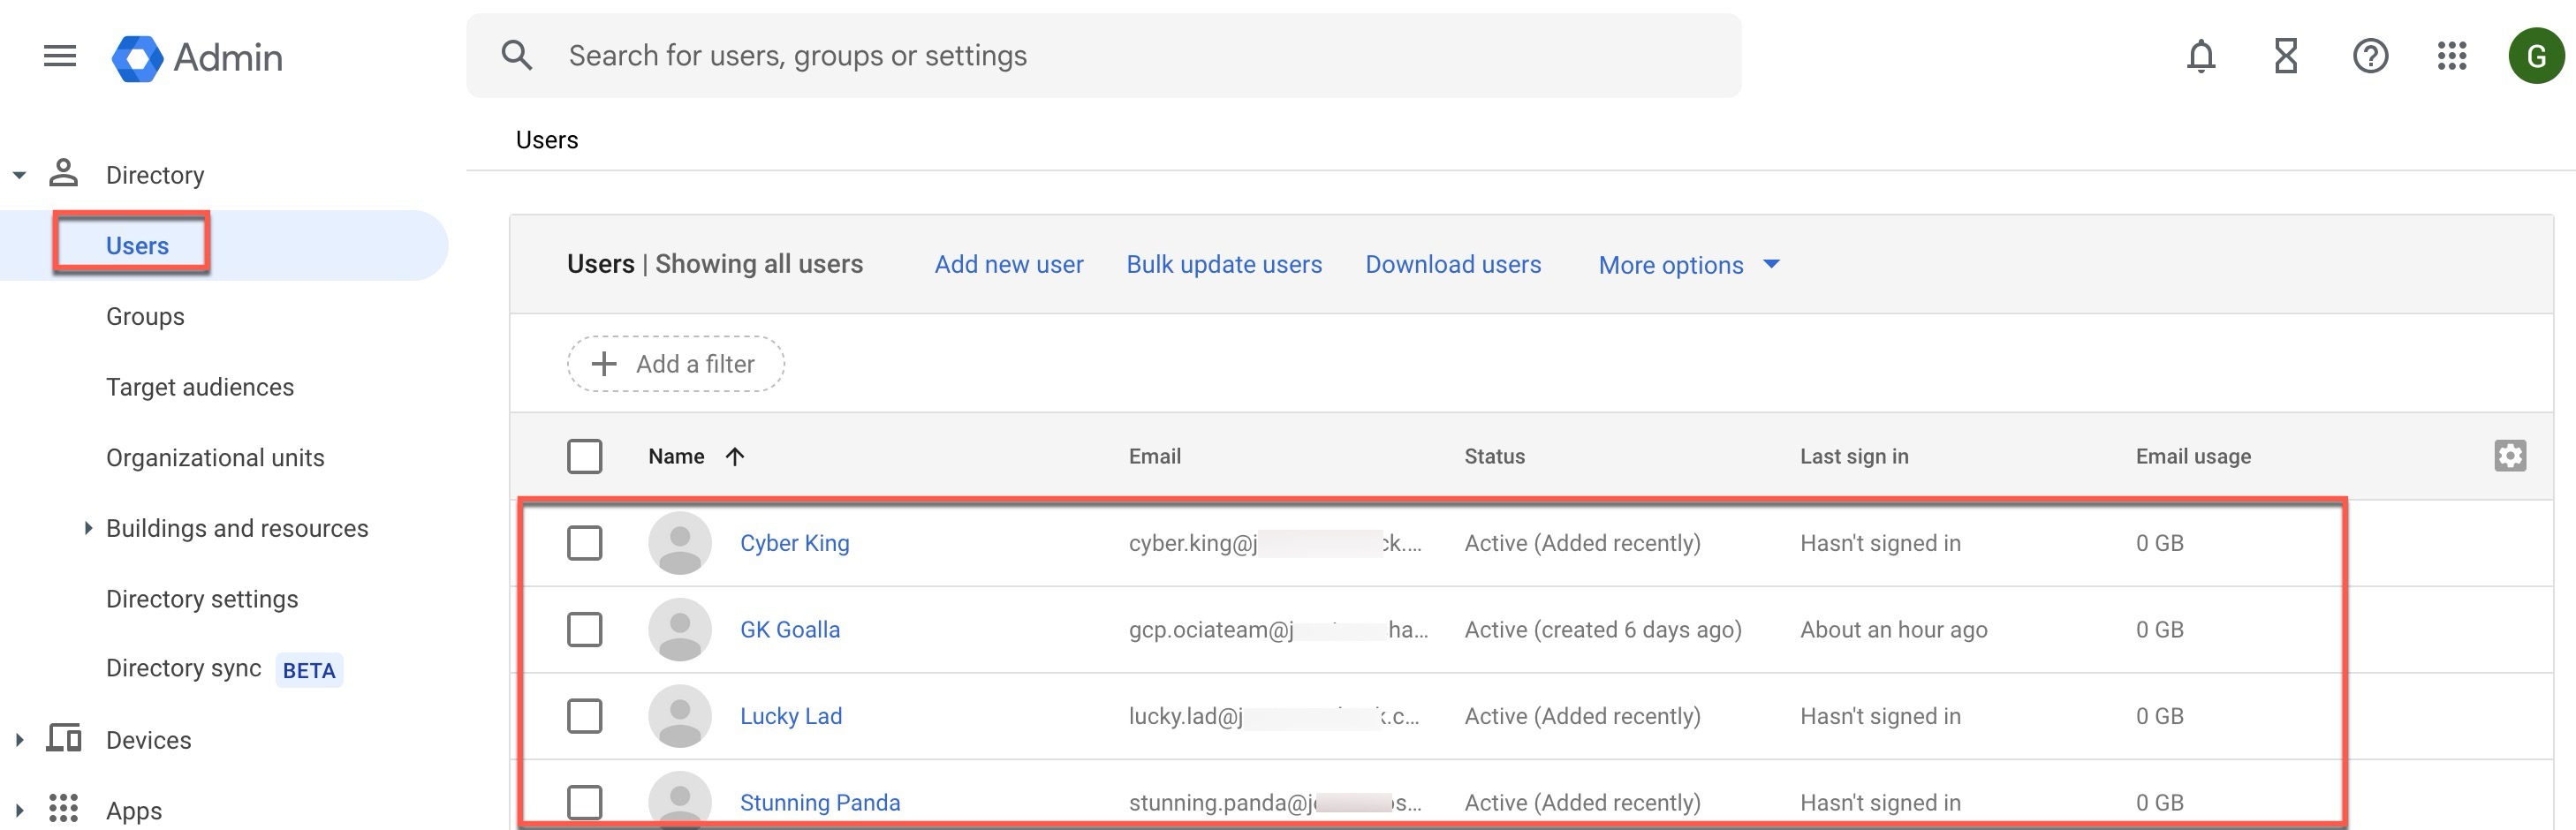
Task: Collapse the Directory section in sidebar
Action: tap(19, 176)
